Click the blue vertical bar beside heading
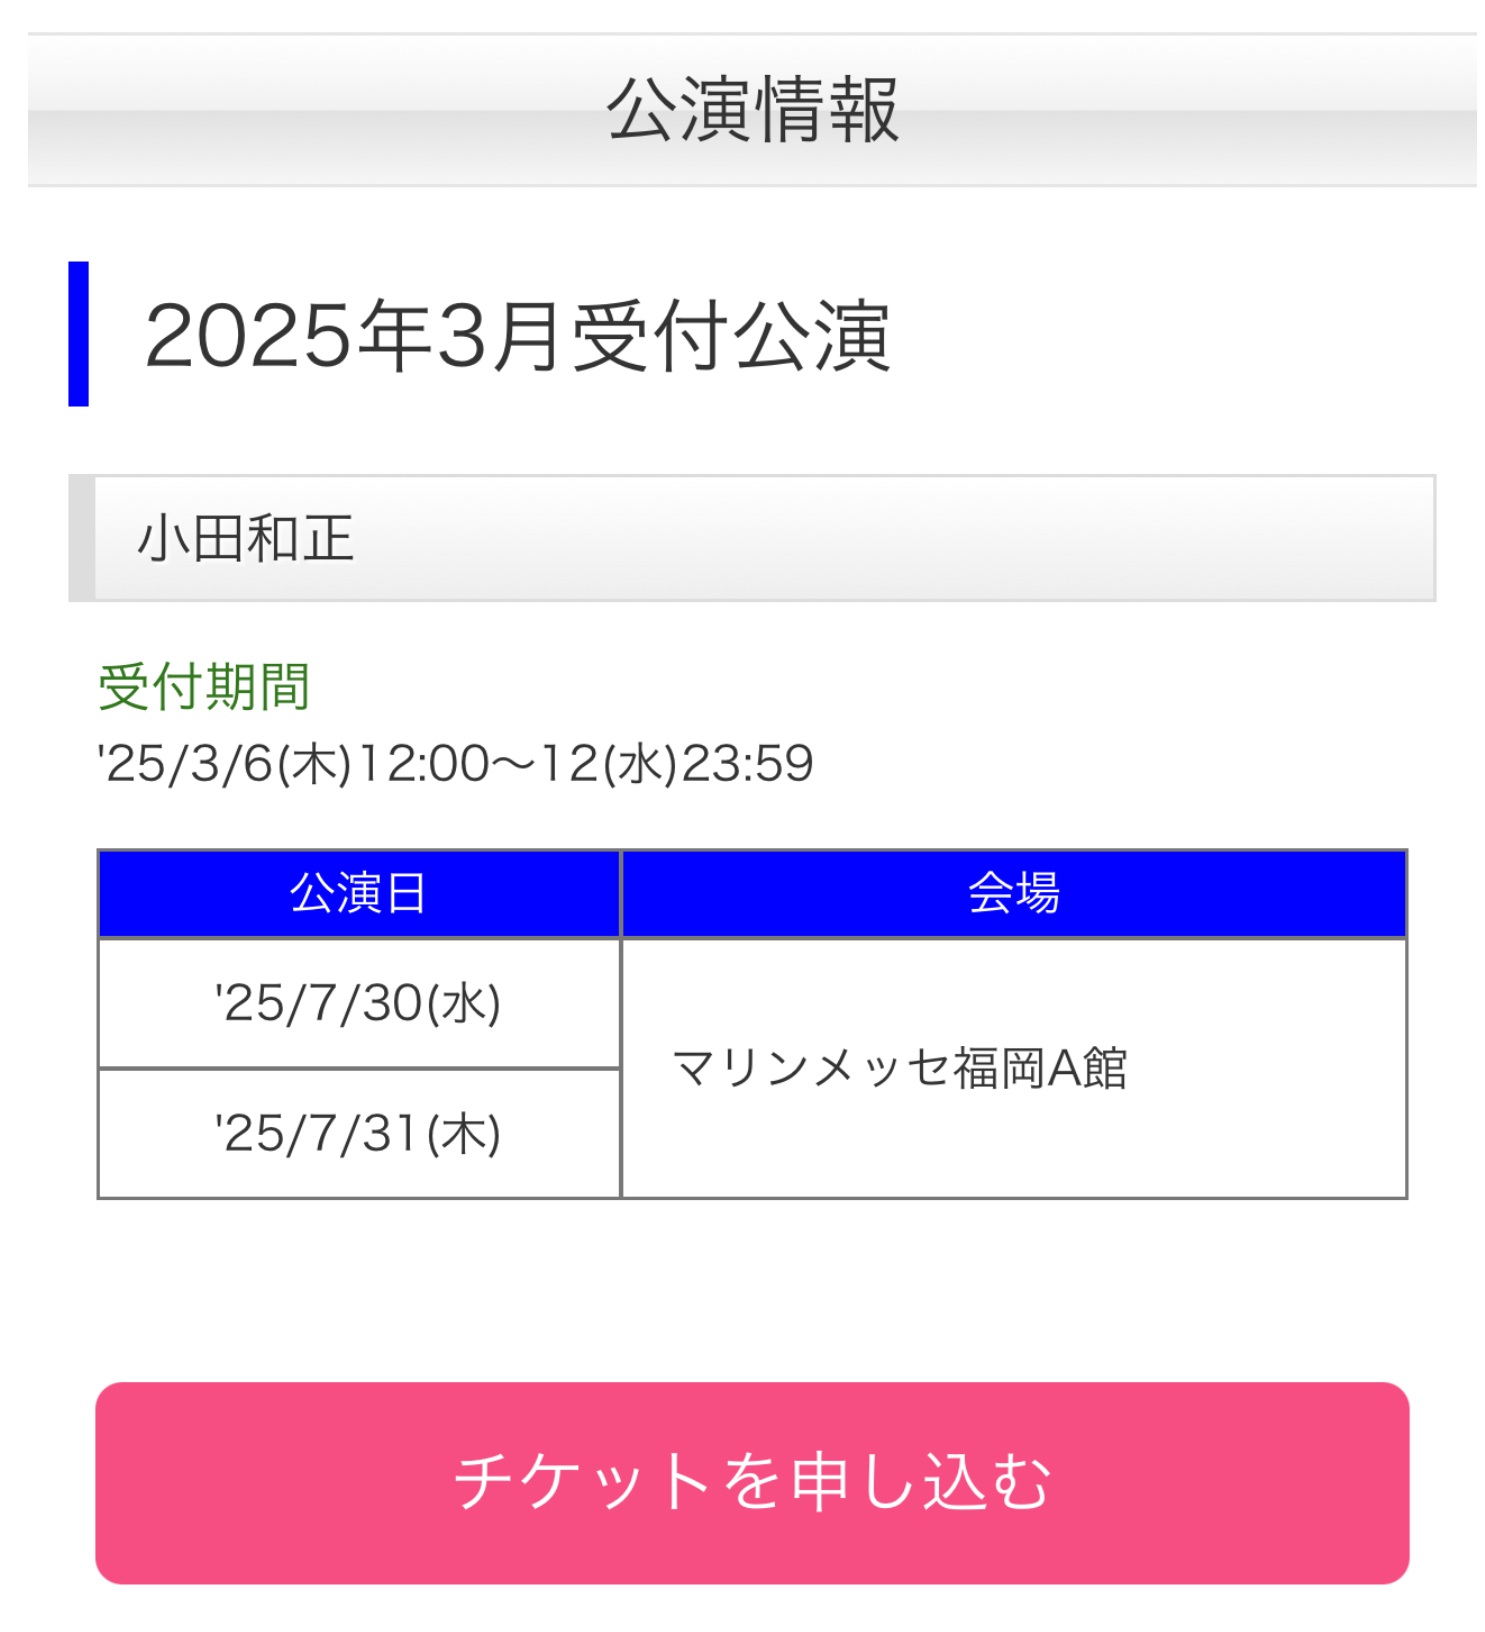This screenshot has height=1632, width=1485. pos(78,334)
